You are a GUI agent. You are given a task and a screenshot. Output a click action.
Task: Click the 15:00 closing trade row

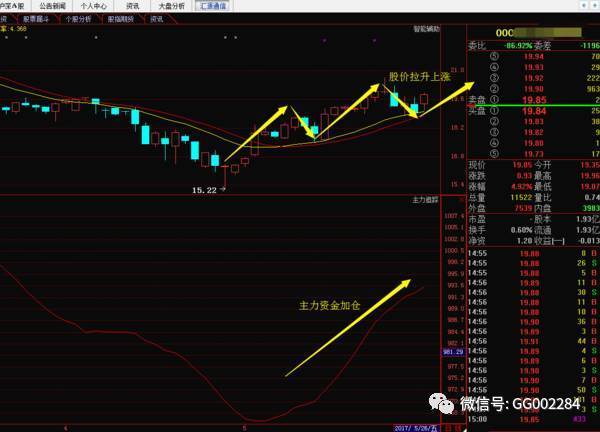pyautogui.click(x=533, y=419)
